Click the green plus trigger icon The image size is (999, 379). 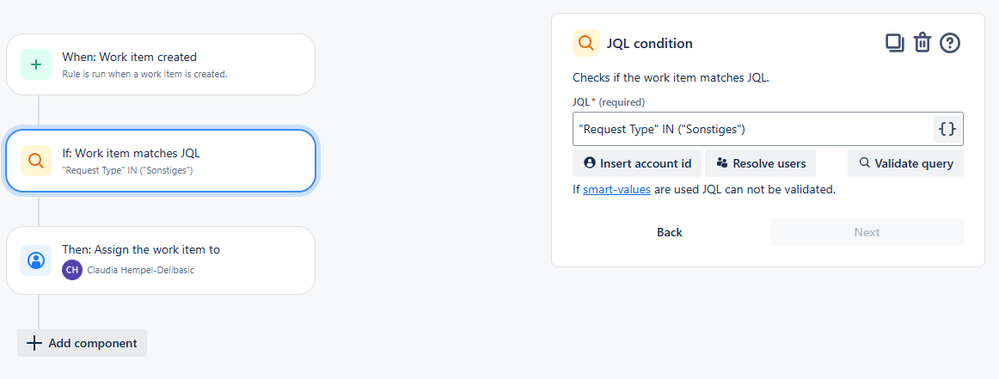click(36, 64)
